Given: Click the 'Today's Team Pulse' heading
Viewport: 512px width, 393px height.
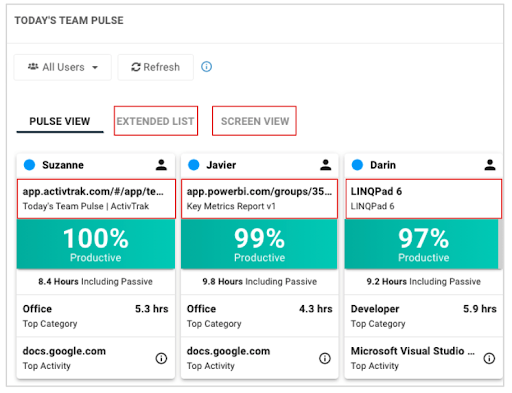Looking at the screenshot, I should coord(69,21).
